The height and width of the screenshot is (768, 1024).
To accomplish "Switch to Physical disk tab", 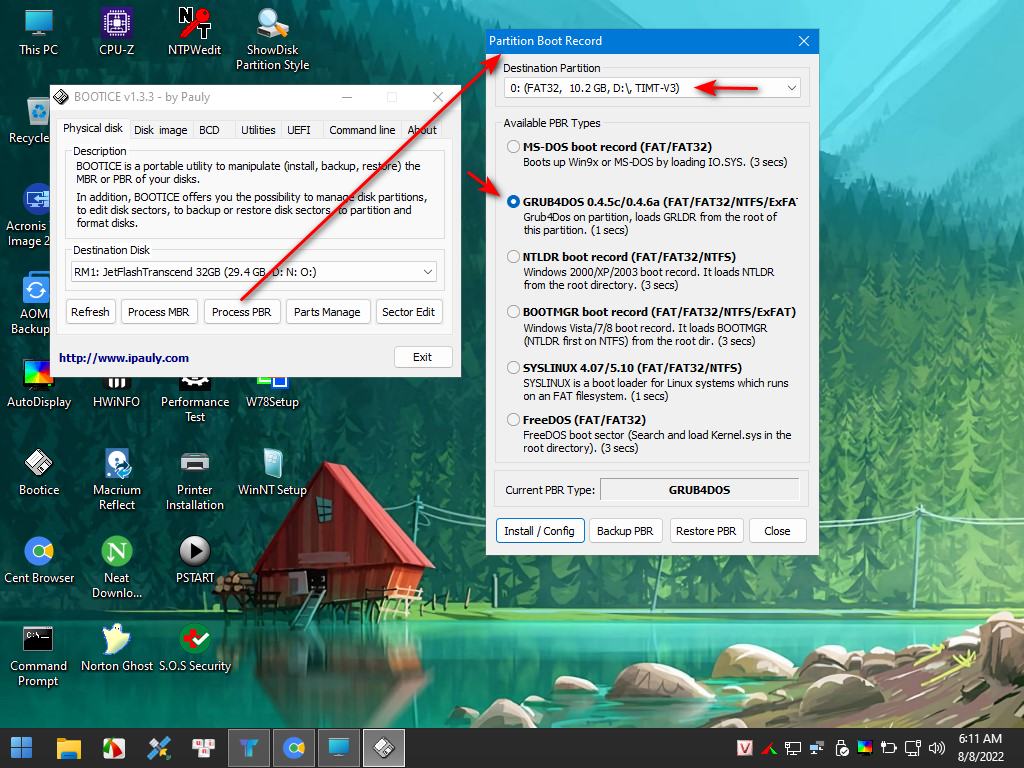I will coord(93,128).
